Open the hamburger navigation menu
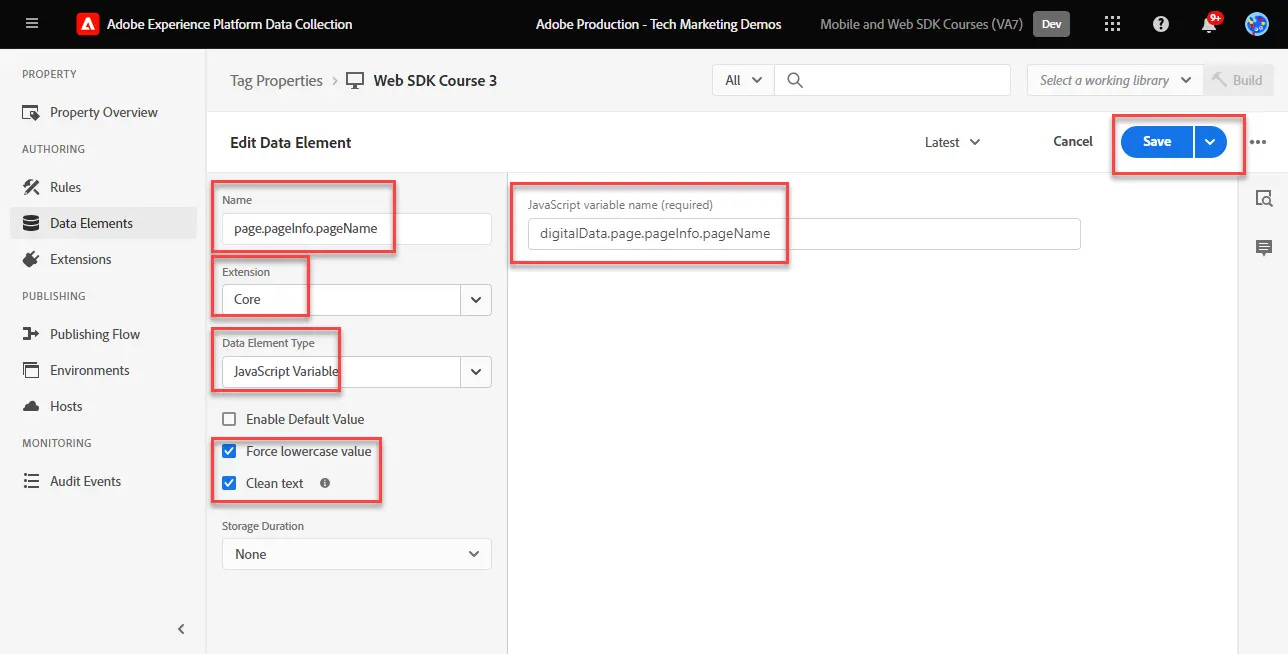Screen dimensions: 1288x654 [x=32, y=24]
